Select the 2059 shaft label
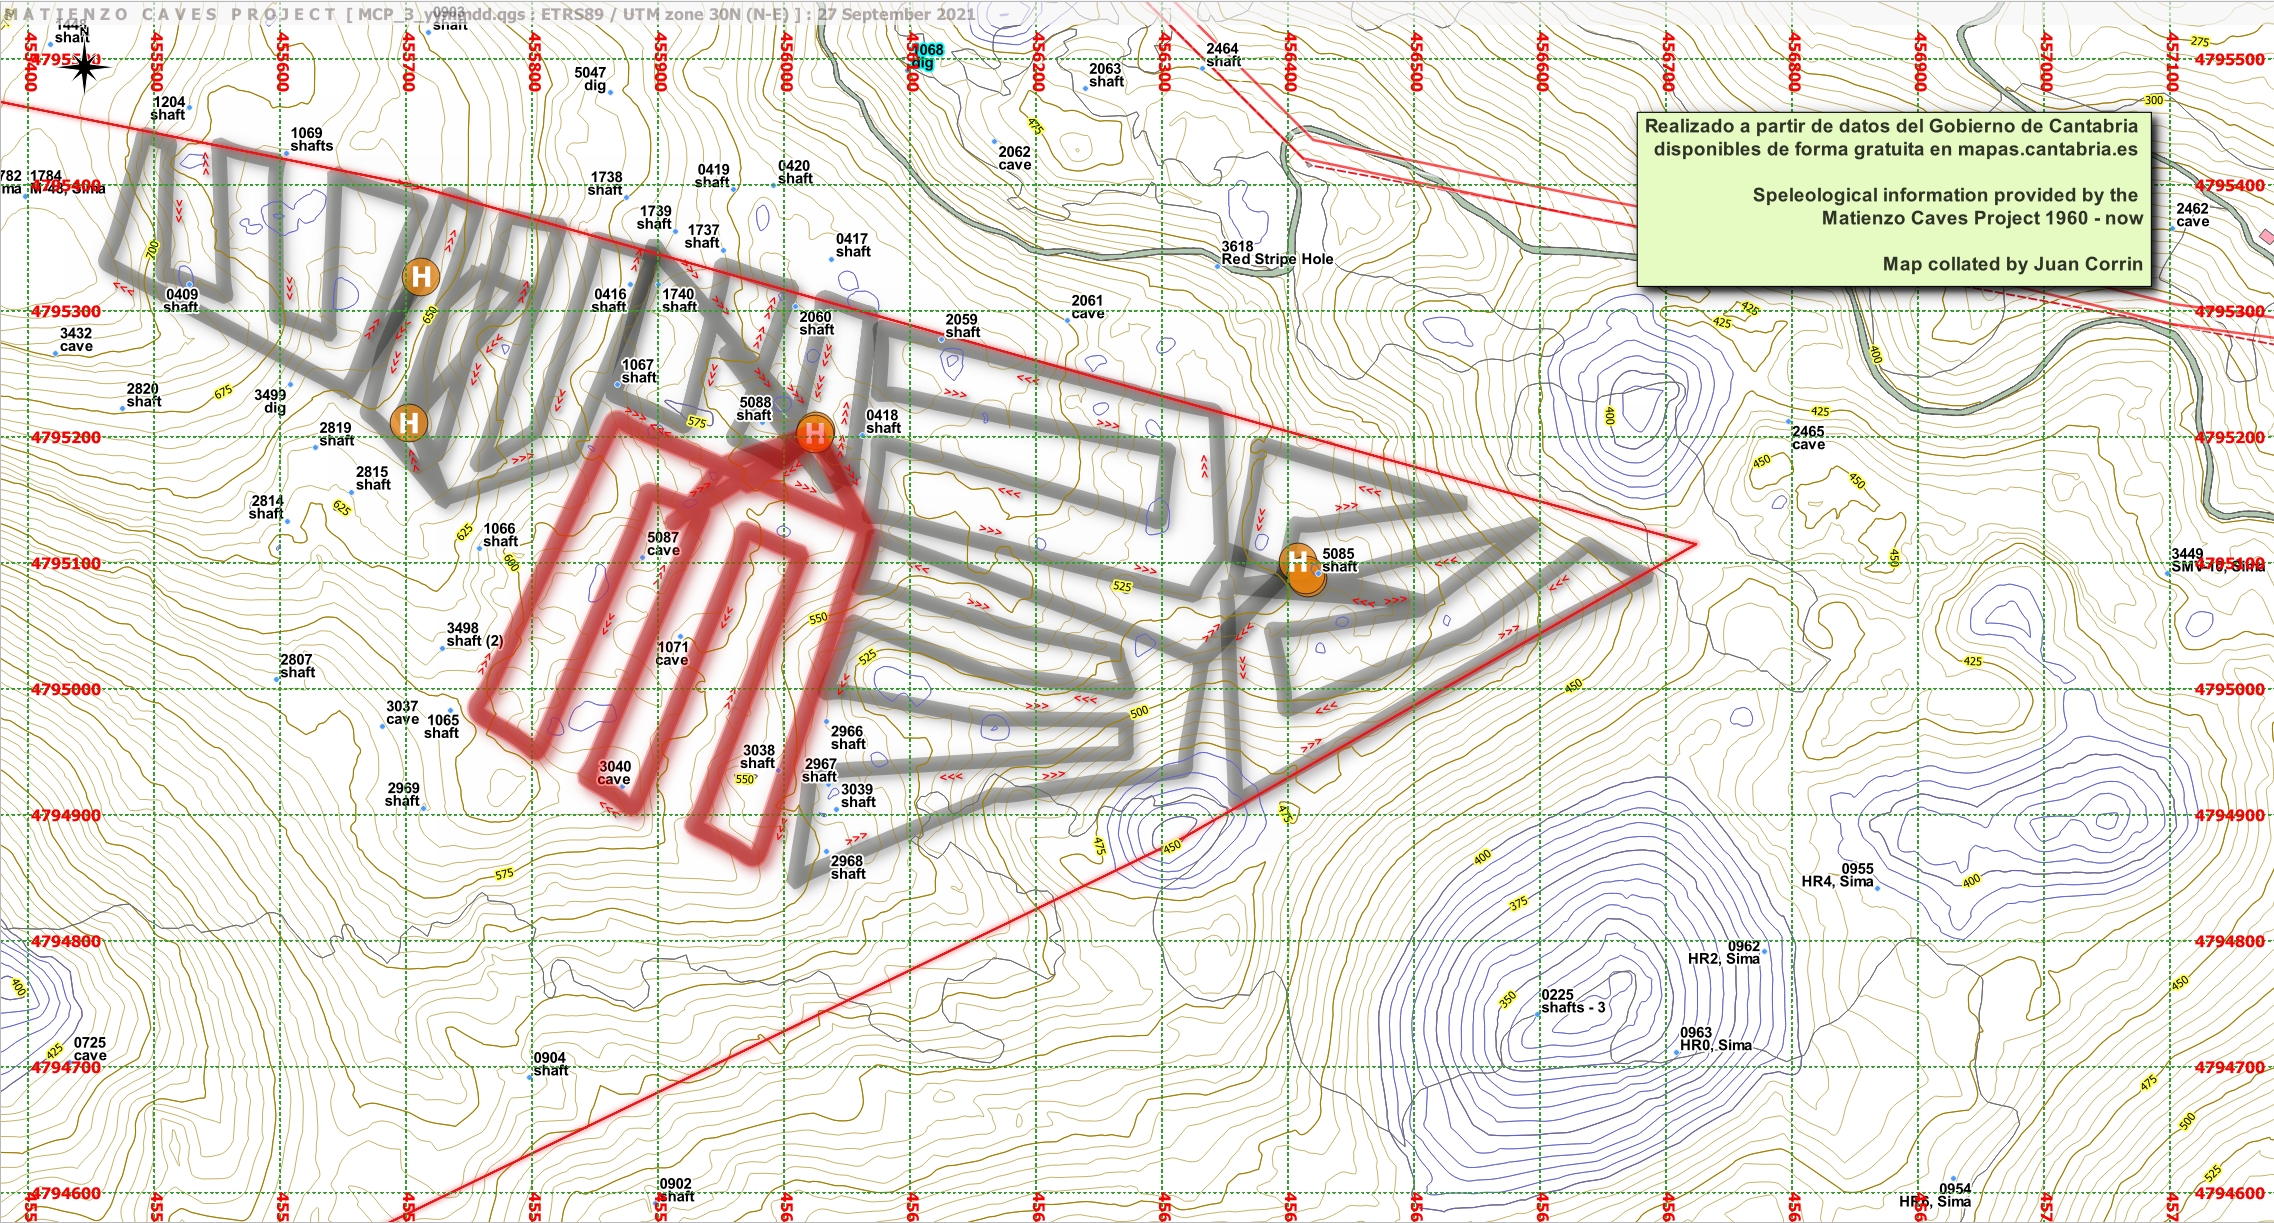The height and width of the screenshot is (1223, 2274). (x=962, y=326)
